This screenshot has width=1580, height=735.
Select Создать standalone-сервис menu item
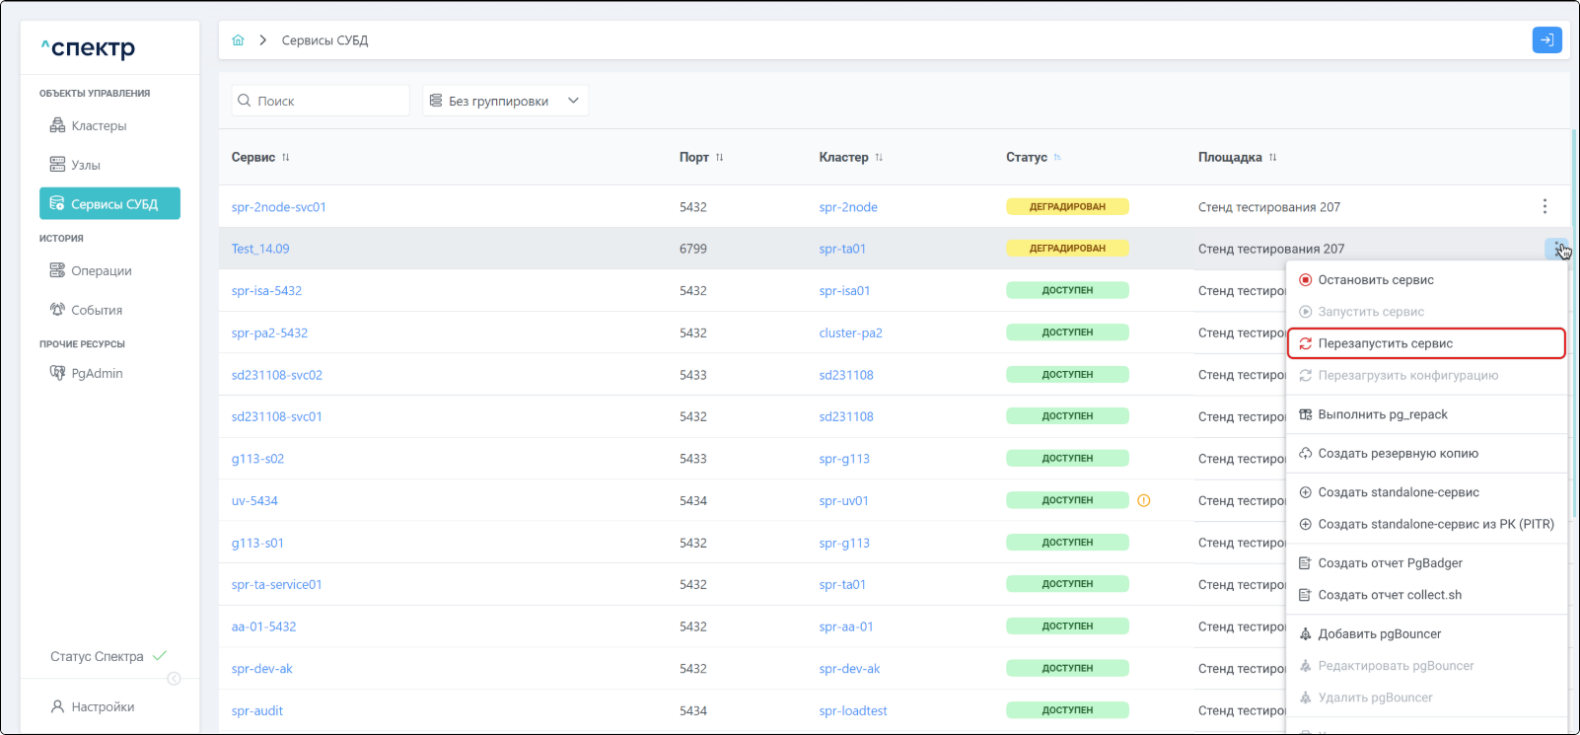(x=1426, y=492)
